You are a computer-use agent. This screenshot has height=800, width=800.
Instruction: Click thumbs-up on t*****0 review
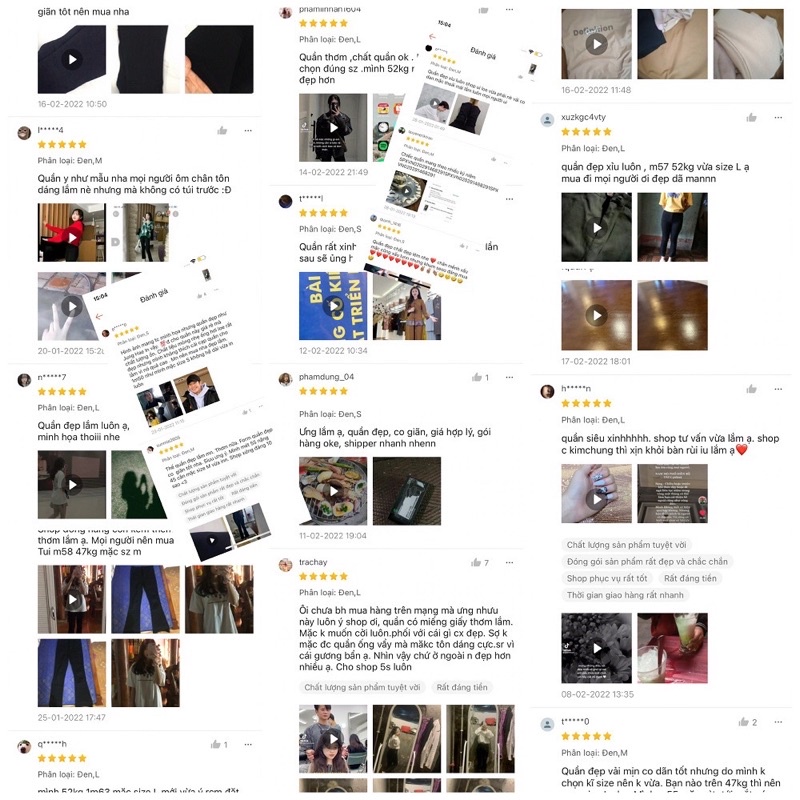point(743,721)
